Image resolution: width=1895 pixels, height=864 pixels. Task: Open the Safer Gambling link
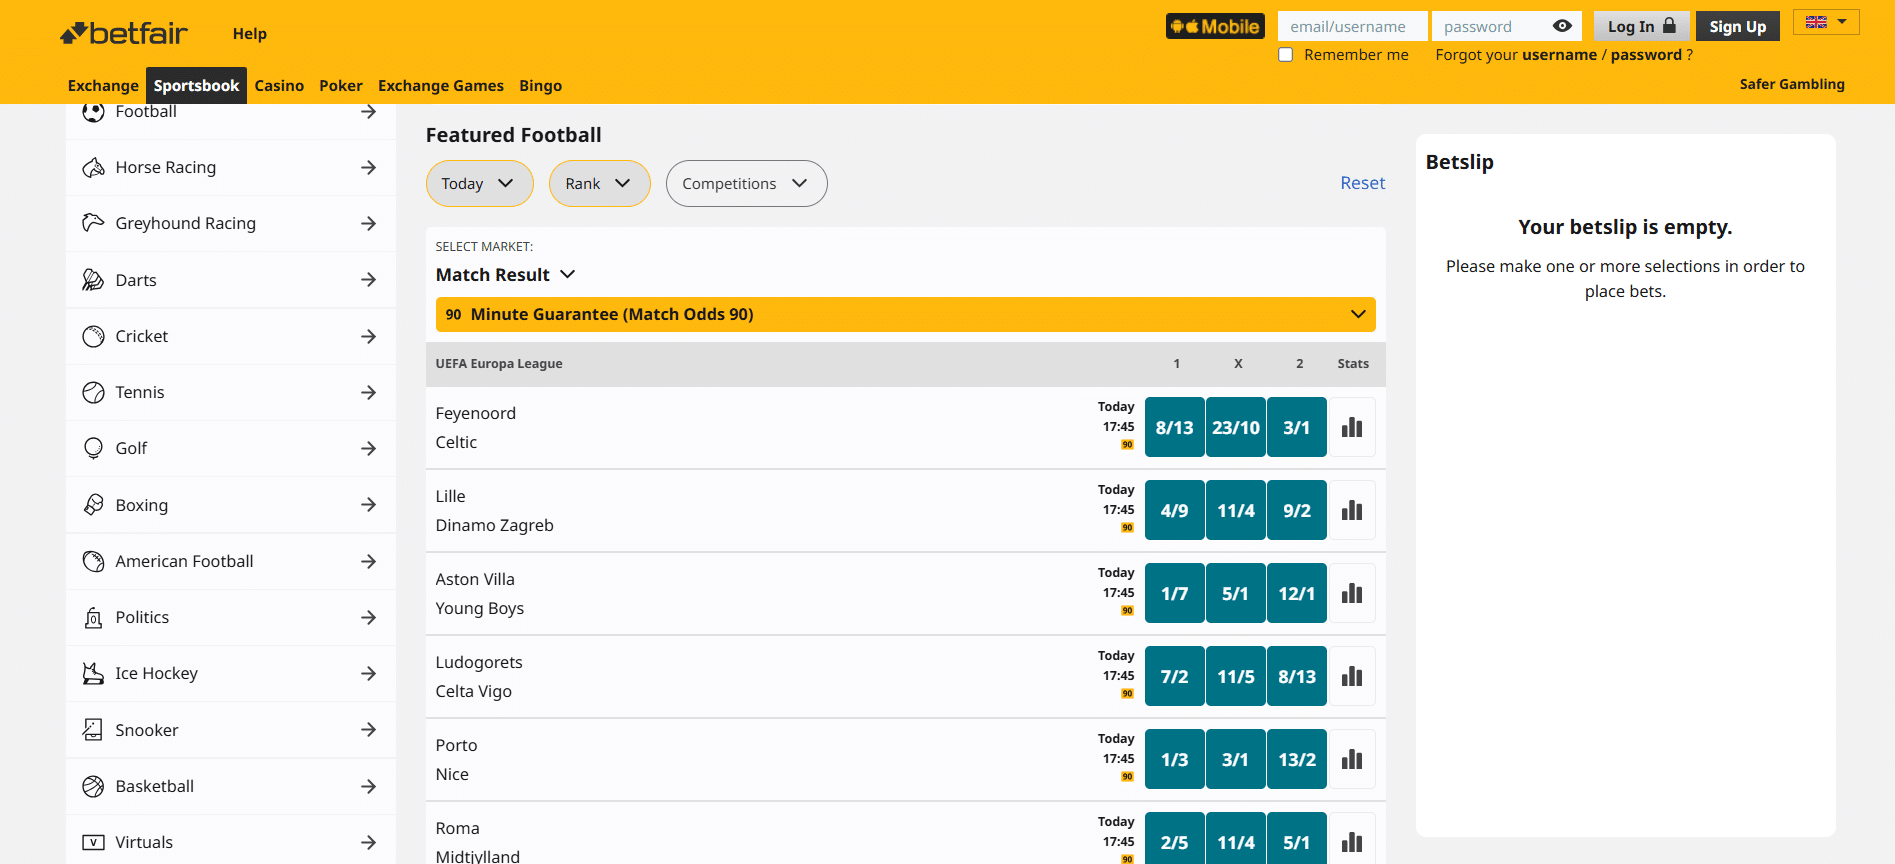[x=1792, y=84]
